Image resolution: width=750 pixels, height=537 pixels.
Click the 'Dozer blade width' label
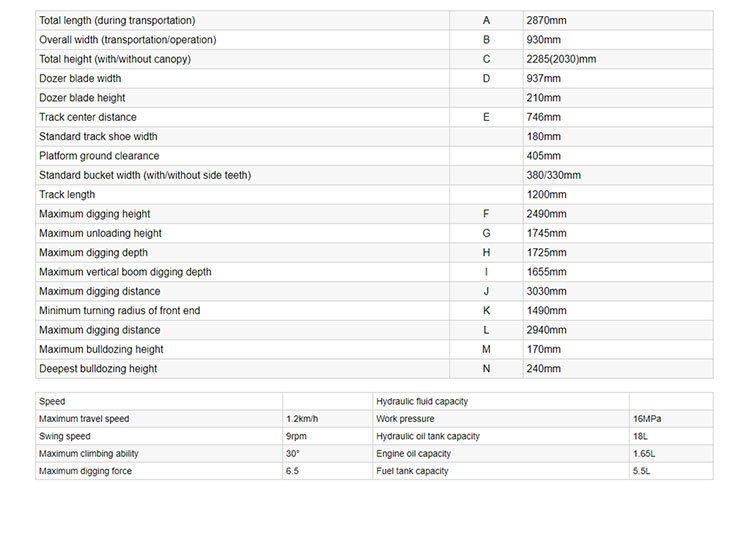pos(80,78)
